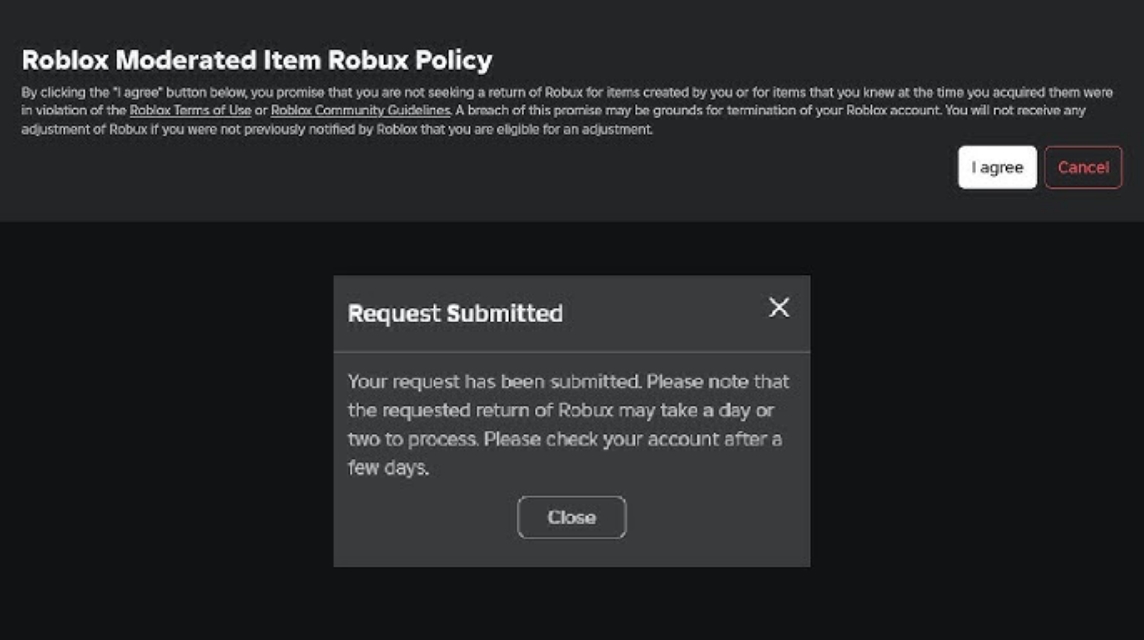The image size is (1144, 640).
Task: Select the Request Submitted dialog title
Action: coord(455,313)
